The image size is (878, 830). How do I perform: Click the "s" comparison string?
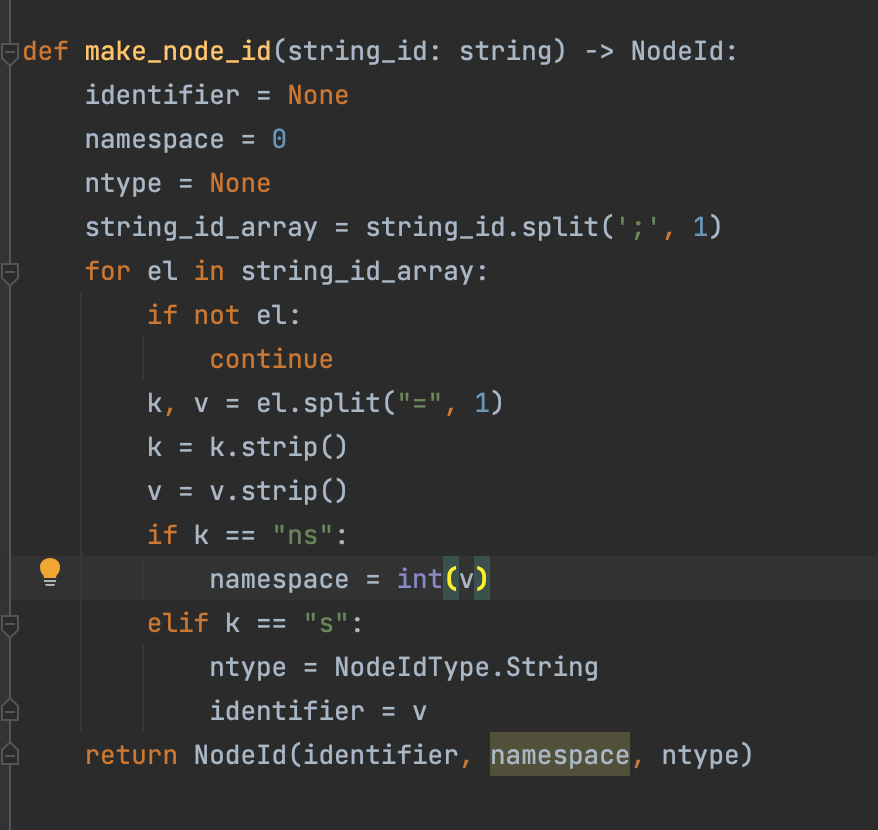[328, 622]
